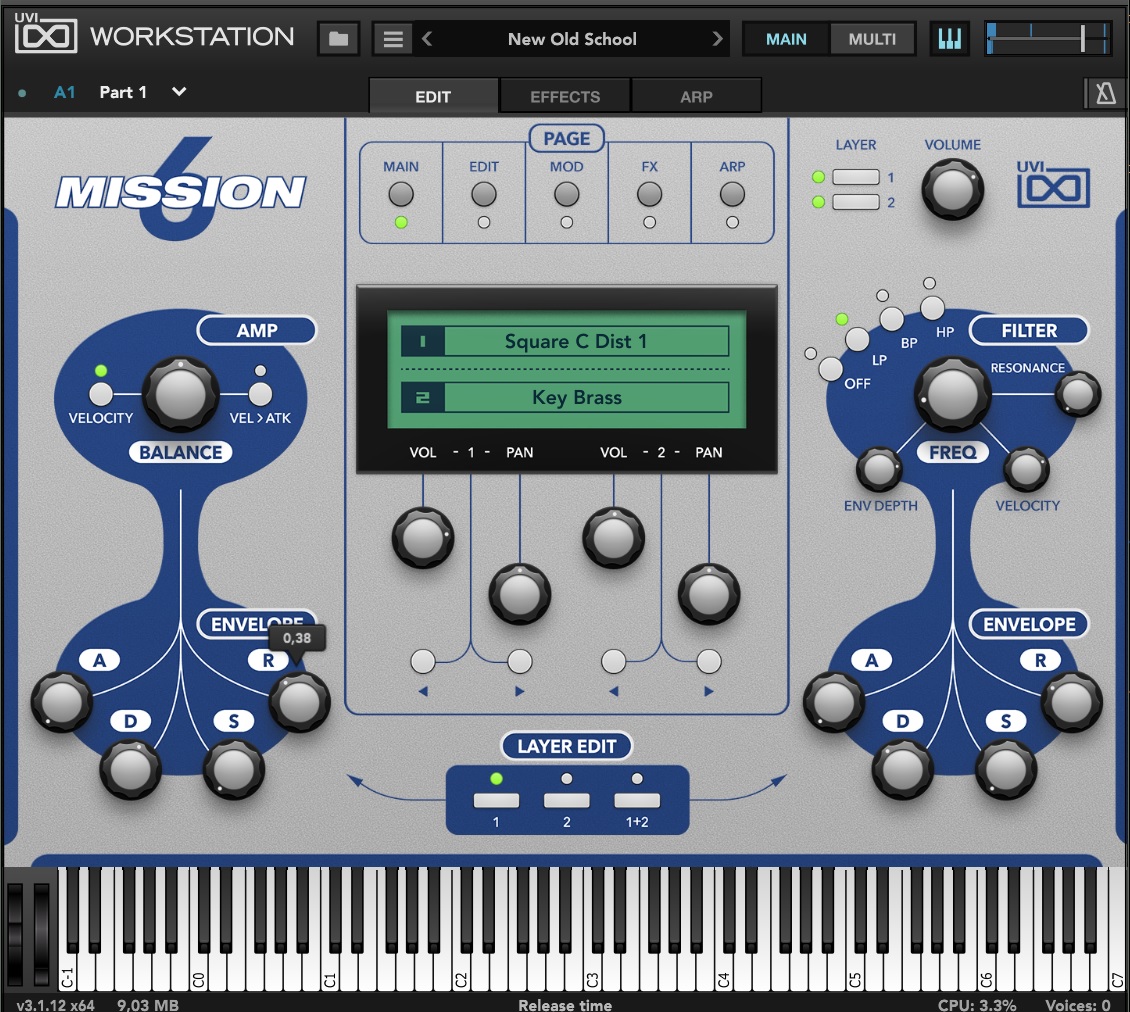Click the metronome icon
Screen dimensions: 1130x1012
[1105, 93]
